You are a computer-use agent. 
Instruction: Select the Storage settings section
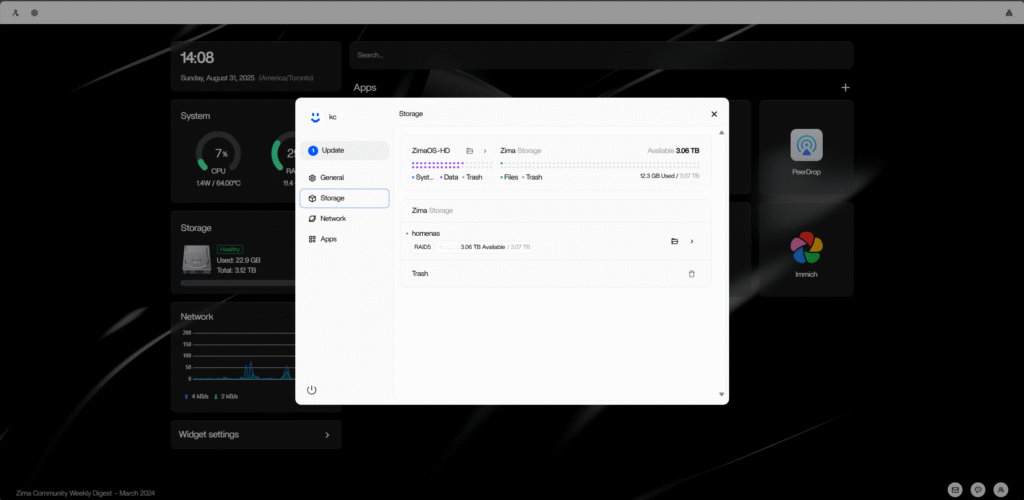click(x=344, y=198)
